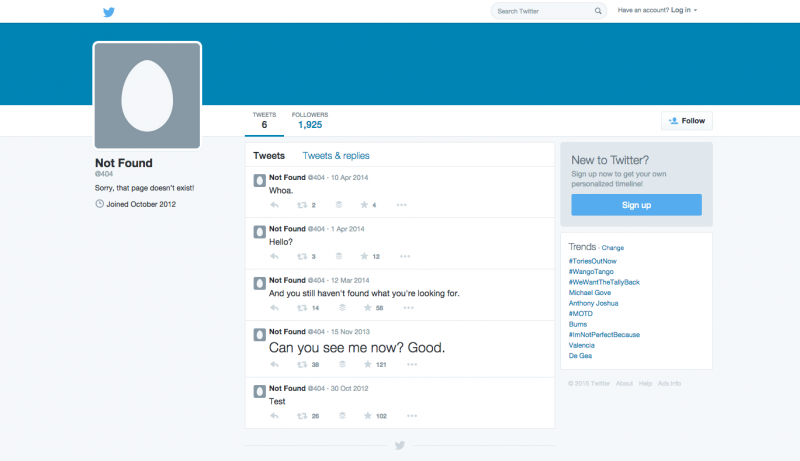Viewport: 800px width, 461px height.
Task: Open the 15 Nov 2013 tweet timestamp
Action: pyautogui.click(x=350, y=331)
